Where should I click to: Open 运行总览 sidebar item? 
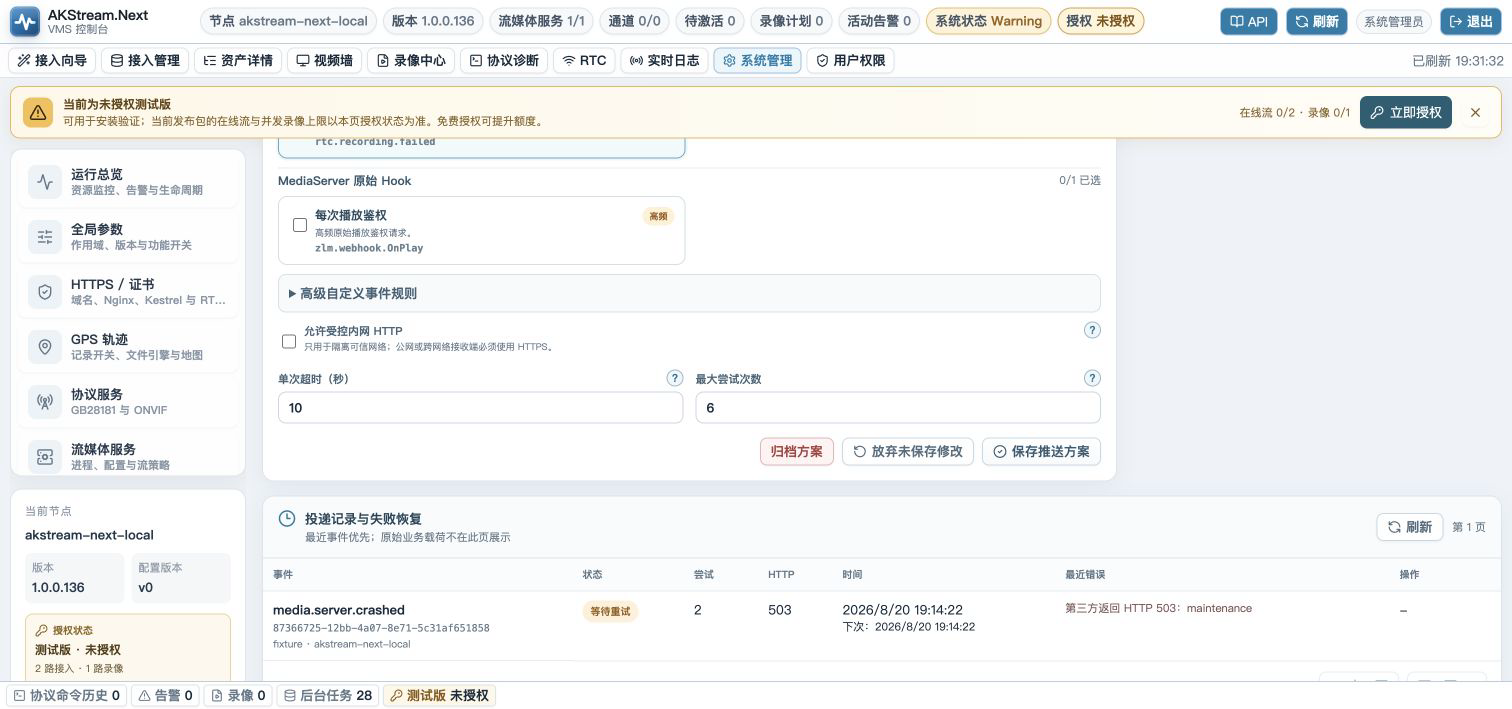128,181
